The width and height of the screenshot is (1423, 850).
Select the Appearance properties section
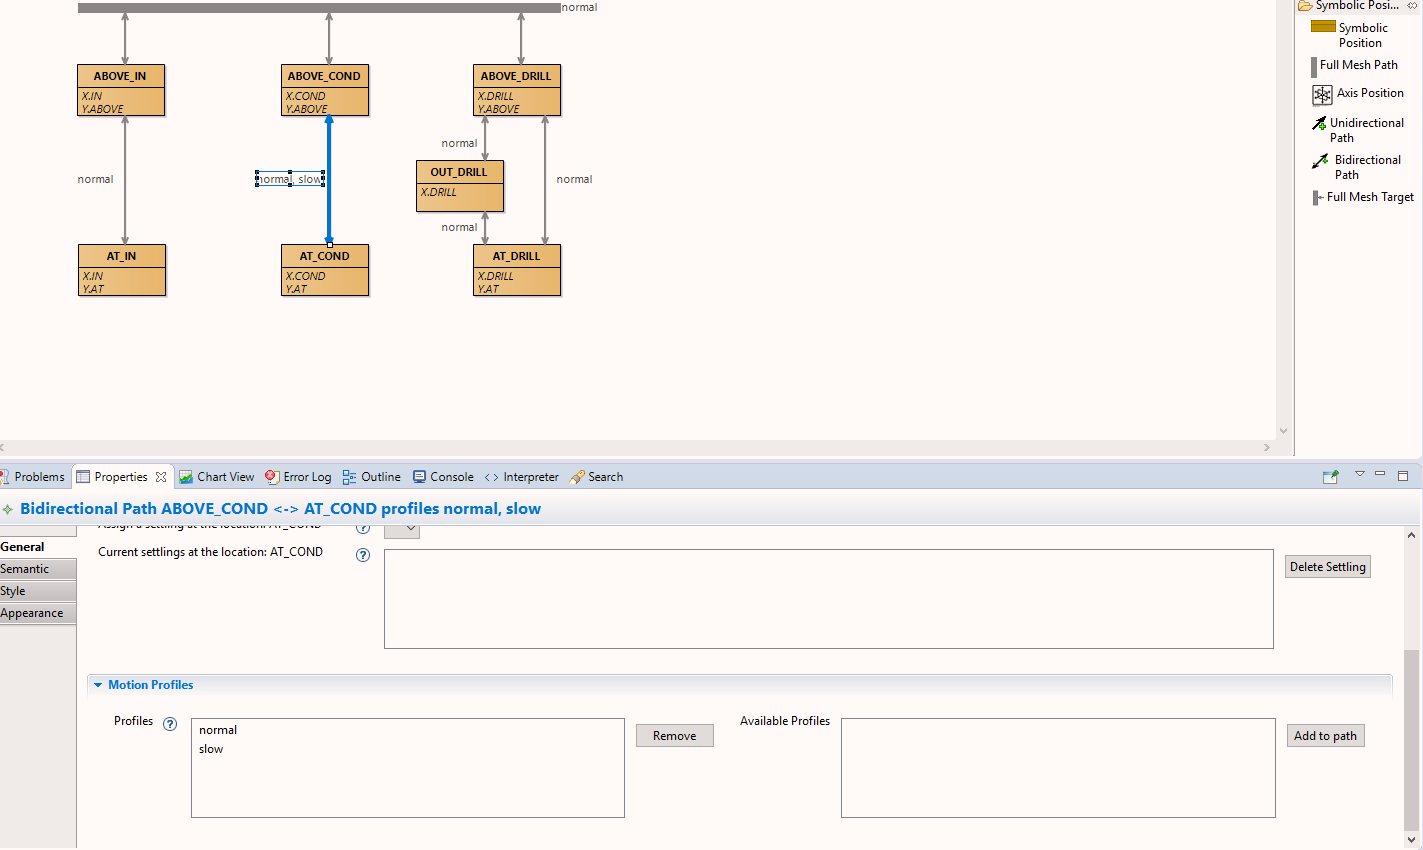pos(38,613)
